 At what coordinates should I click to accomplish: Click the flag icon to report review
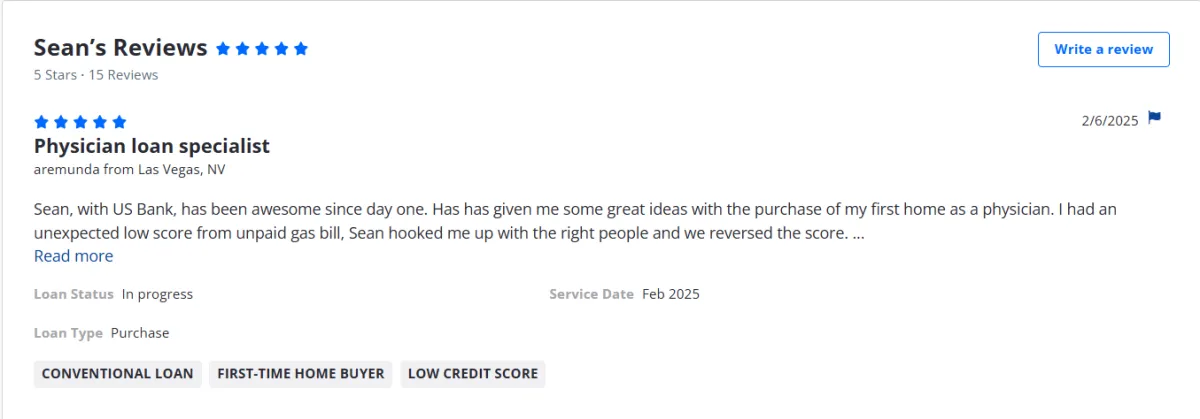click(x=1154, y=119)
